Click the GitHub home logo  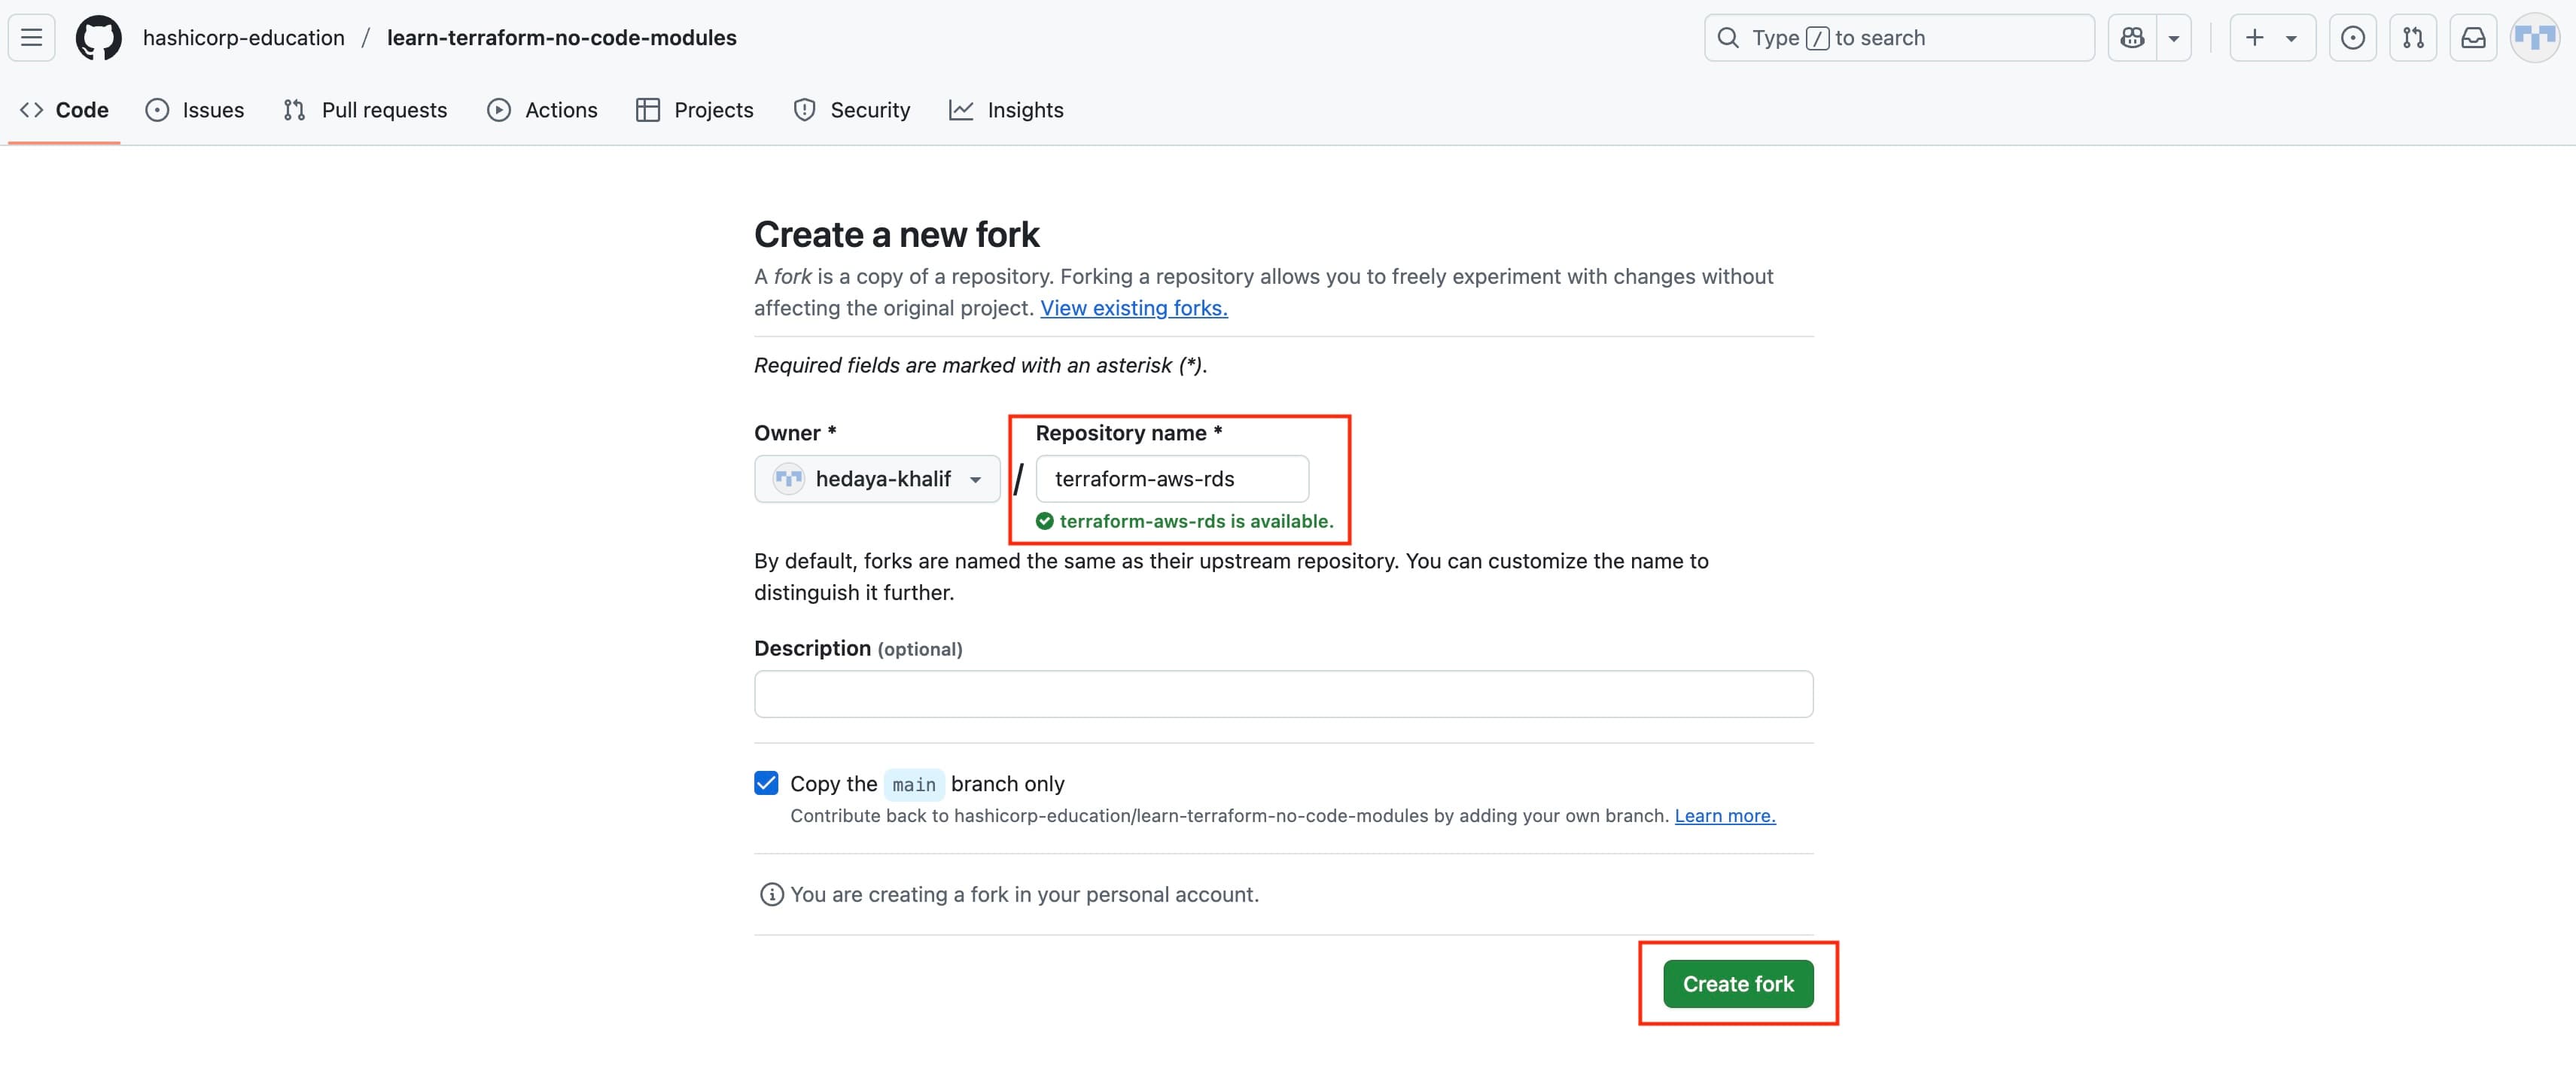coord(97,37)
